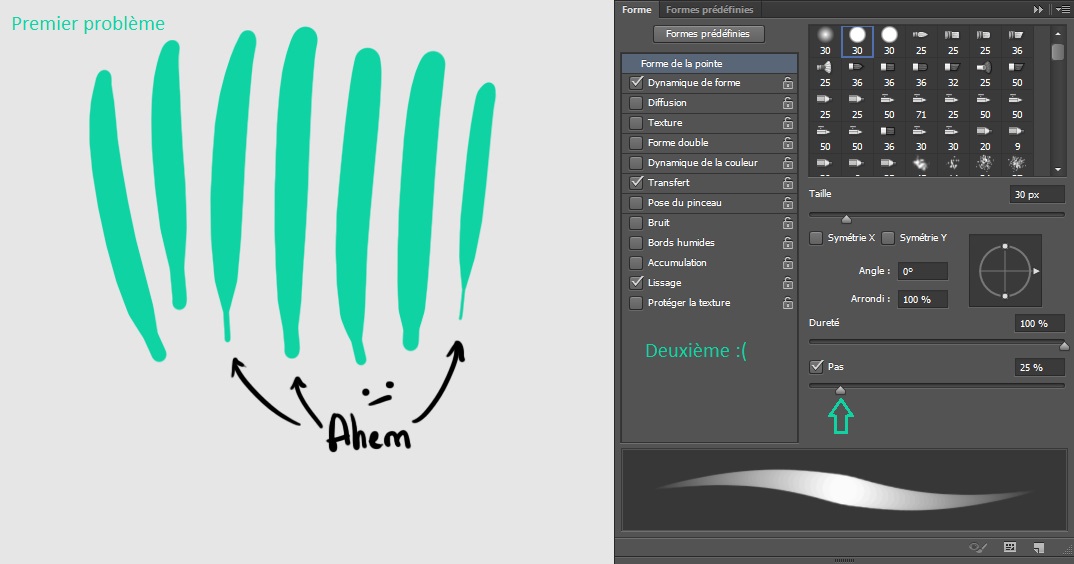Click the new brush preset icon at panel bottom
Screen dimensions: 1074x564
point(1039,548)
